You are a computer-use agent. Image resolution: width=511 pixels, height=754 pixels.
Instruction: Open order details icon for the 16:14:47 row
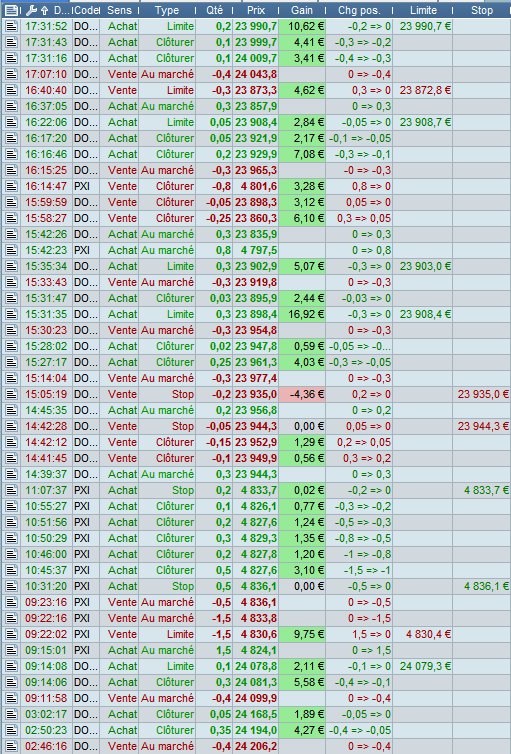click(x=12, y=186)
